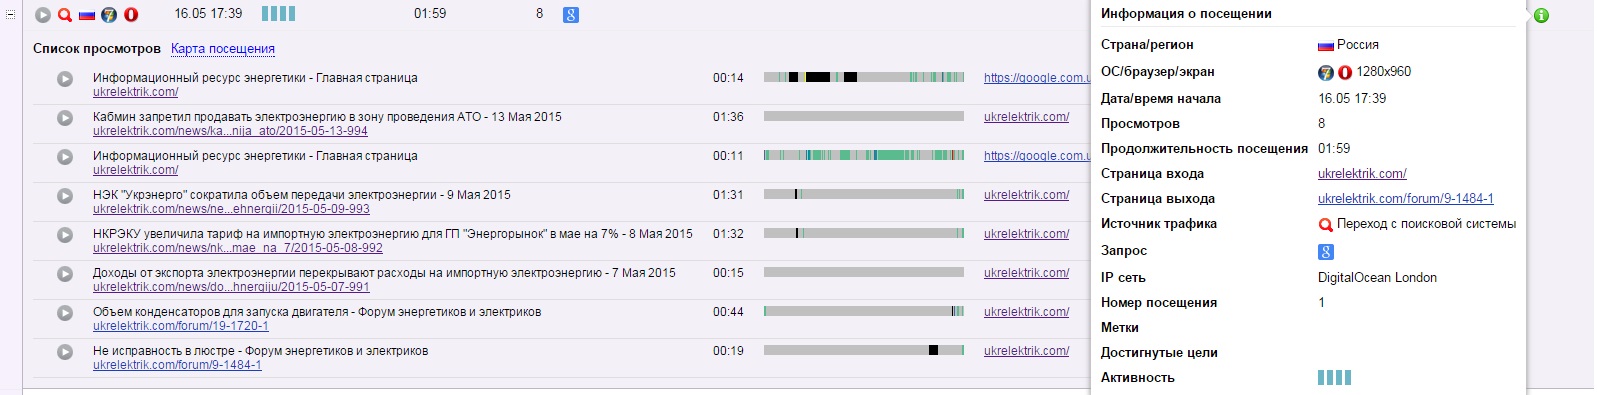
Task: Play the visit recording from header row
Action: click(43, 15)
